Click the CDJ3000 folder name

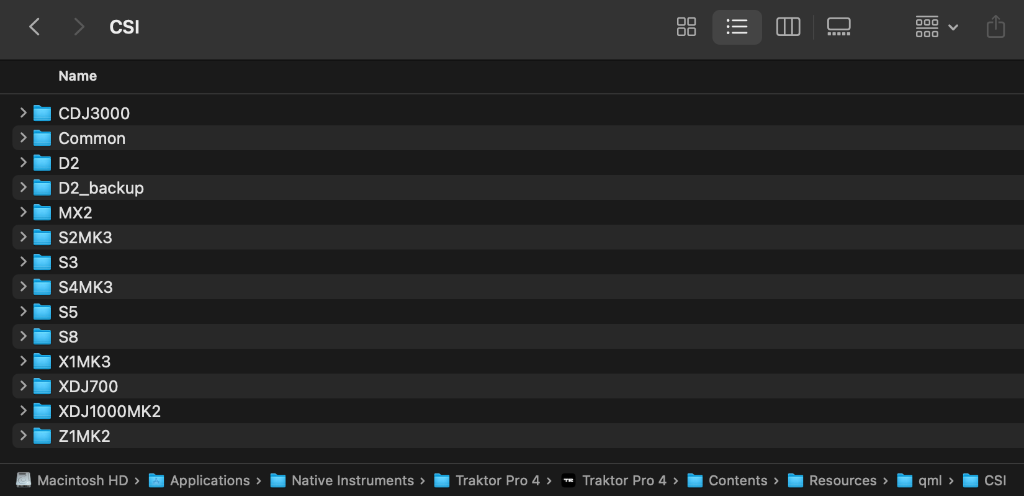click(94, 114)
